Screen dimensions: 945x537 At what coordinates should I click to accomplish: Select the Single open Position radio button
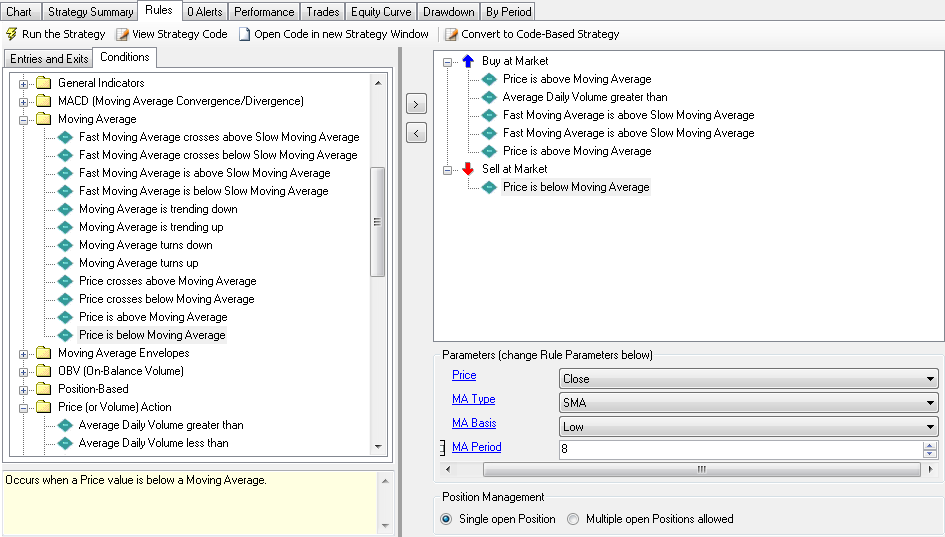tap(446, 519)
